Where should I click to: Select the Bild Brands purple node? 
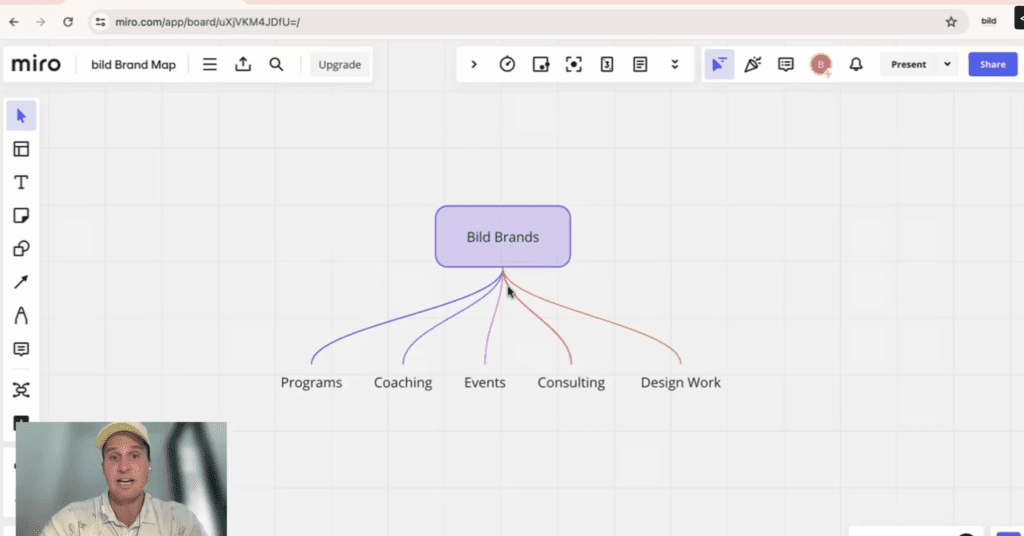click(502, 237)
